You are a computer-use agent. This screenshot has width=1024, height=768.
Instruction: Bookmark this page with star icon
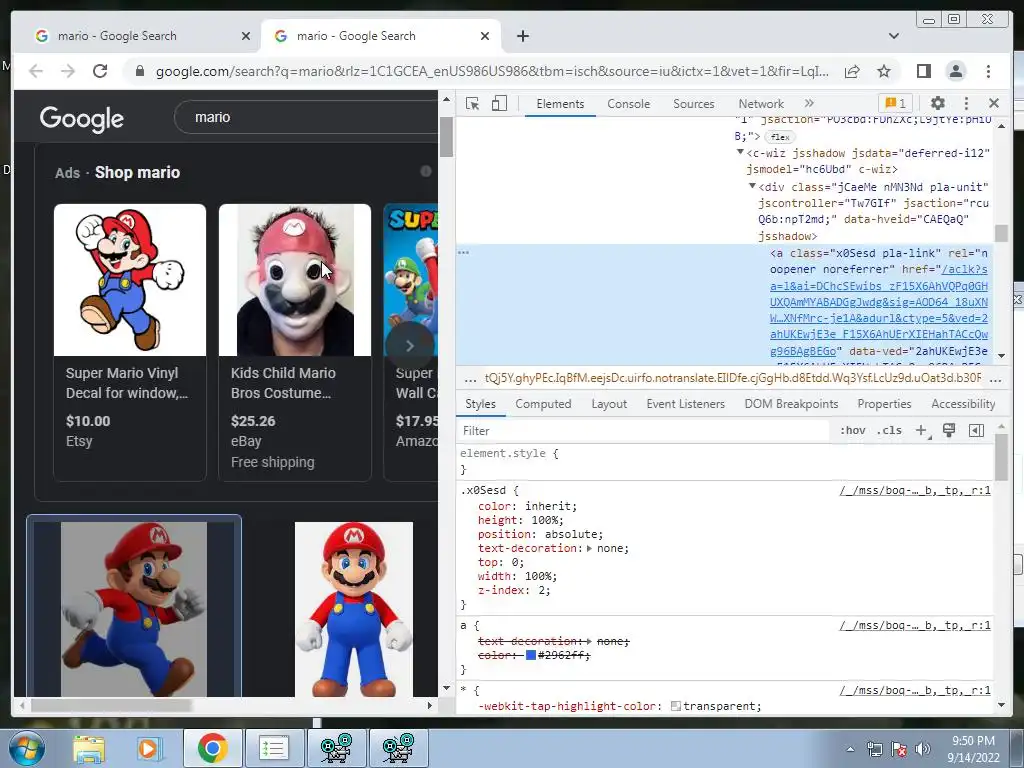tap(884, 71)
